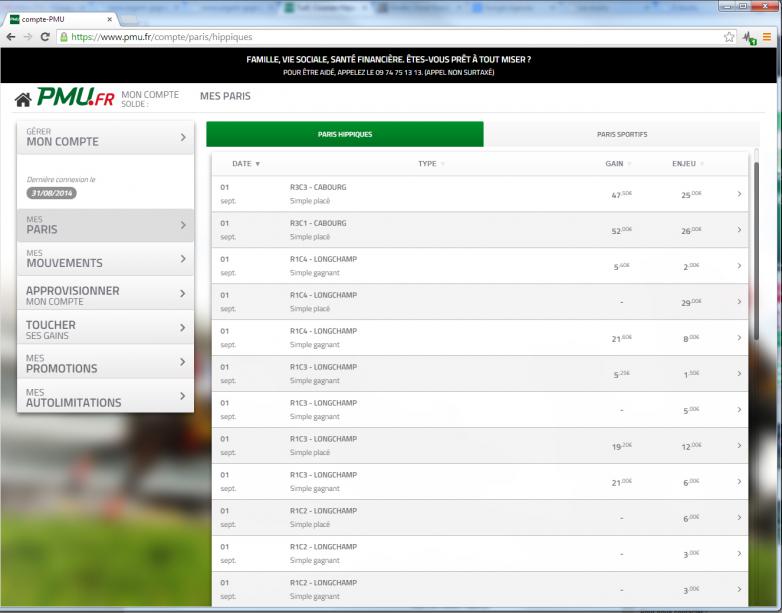Click enjeu value 29 in R1C4 row
782x613 pixels.
691,302
